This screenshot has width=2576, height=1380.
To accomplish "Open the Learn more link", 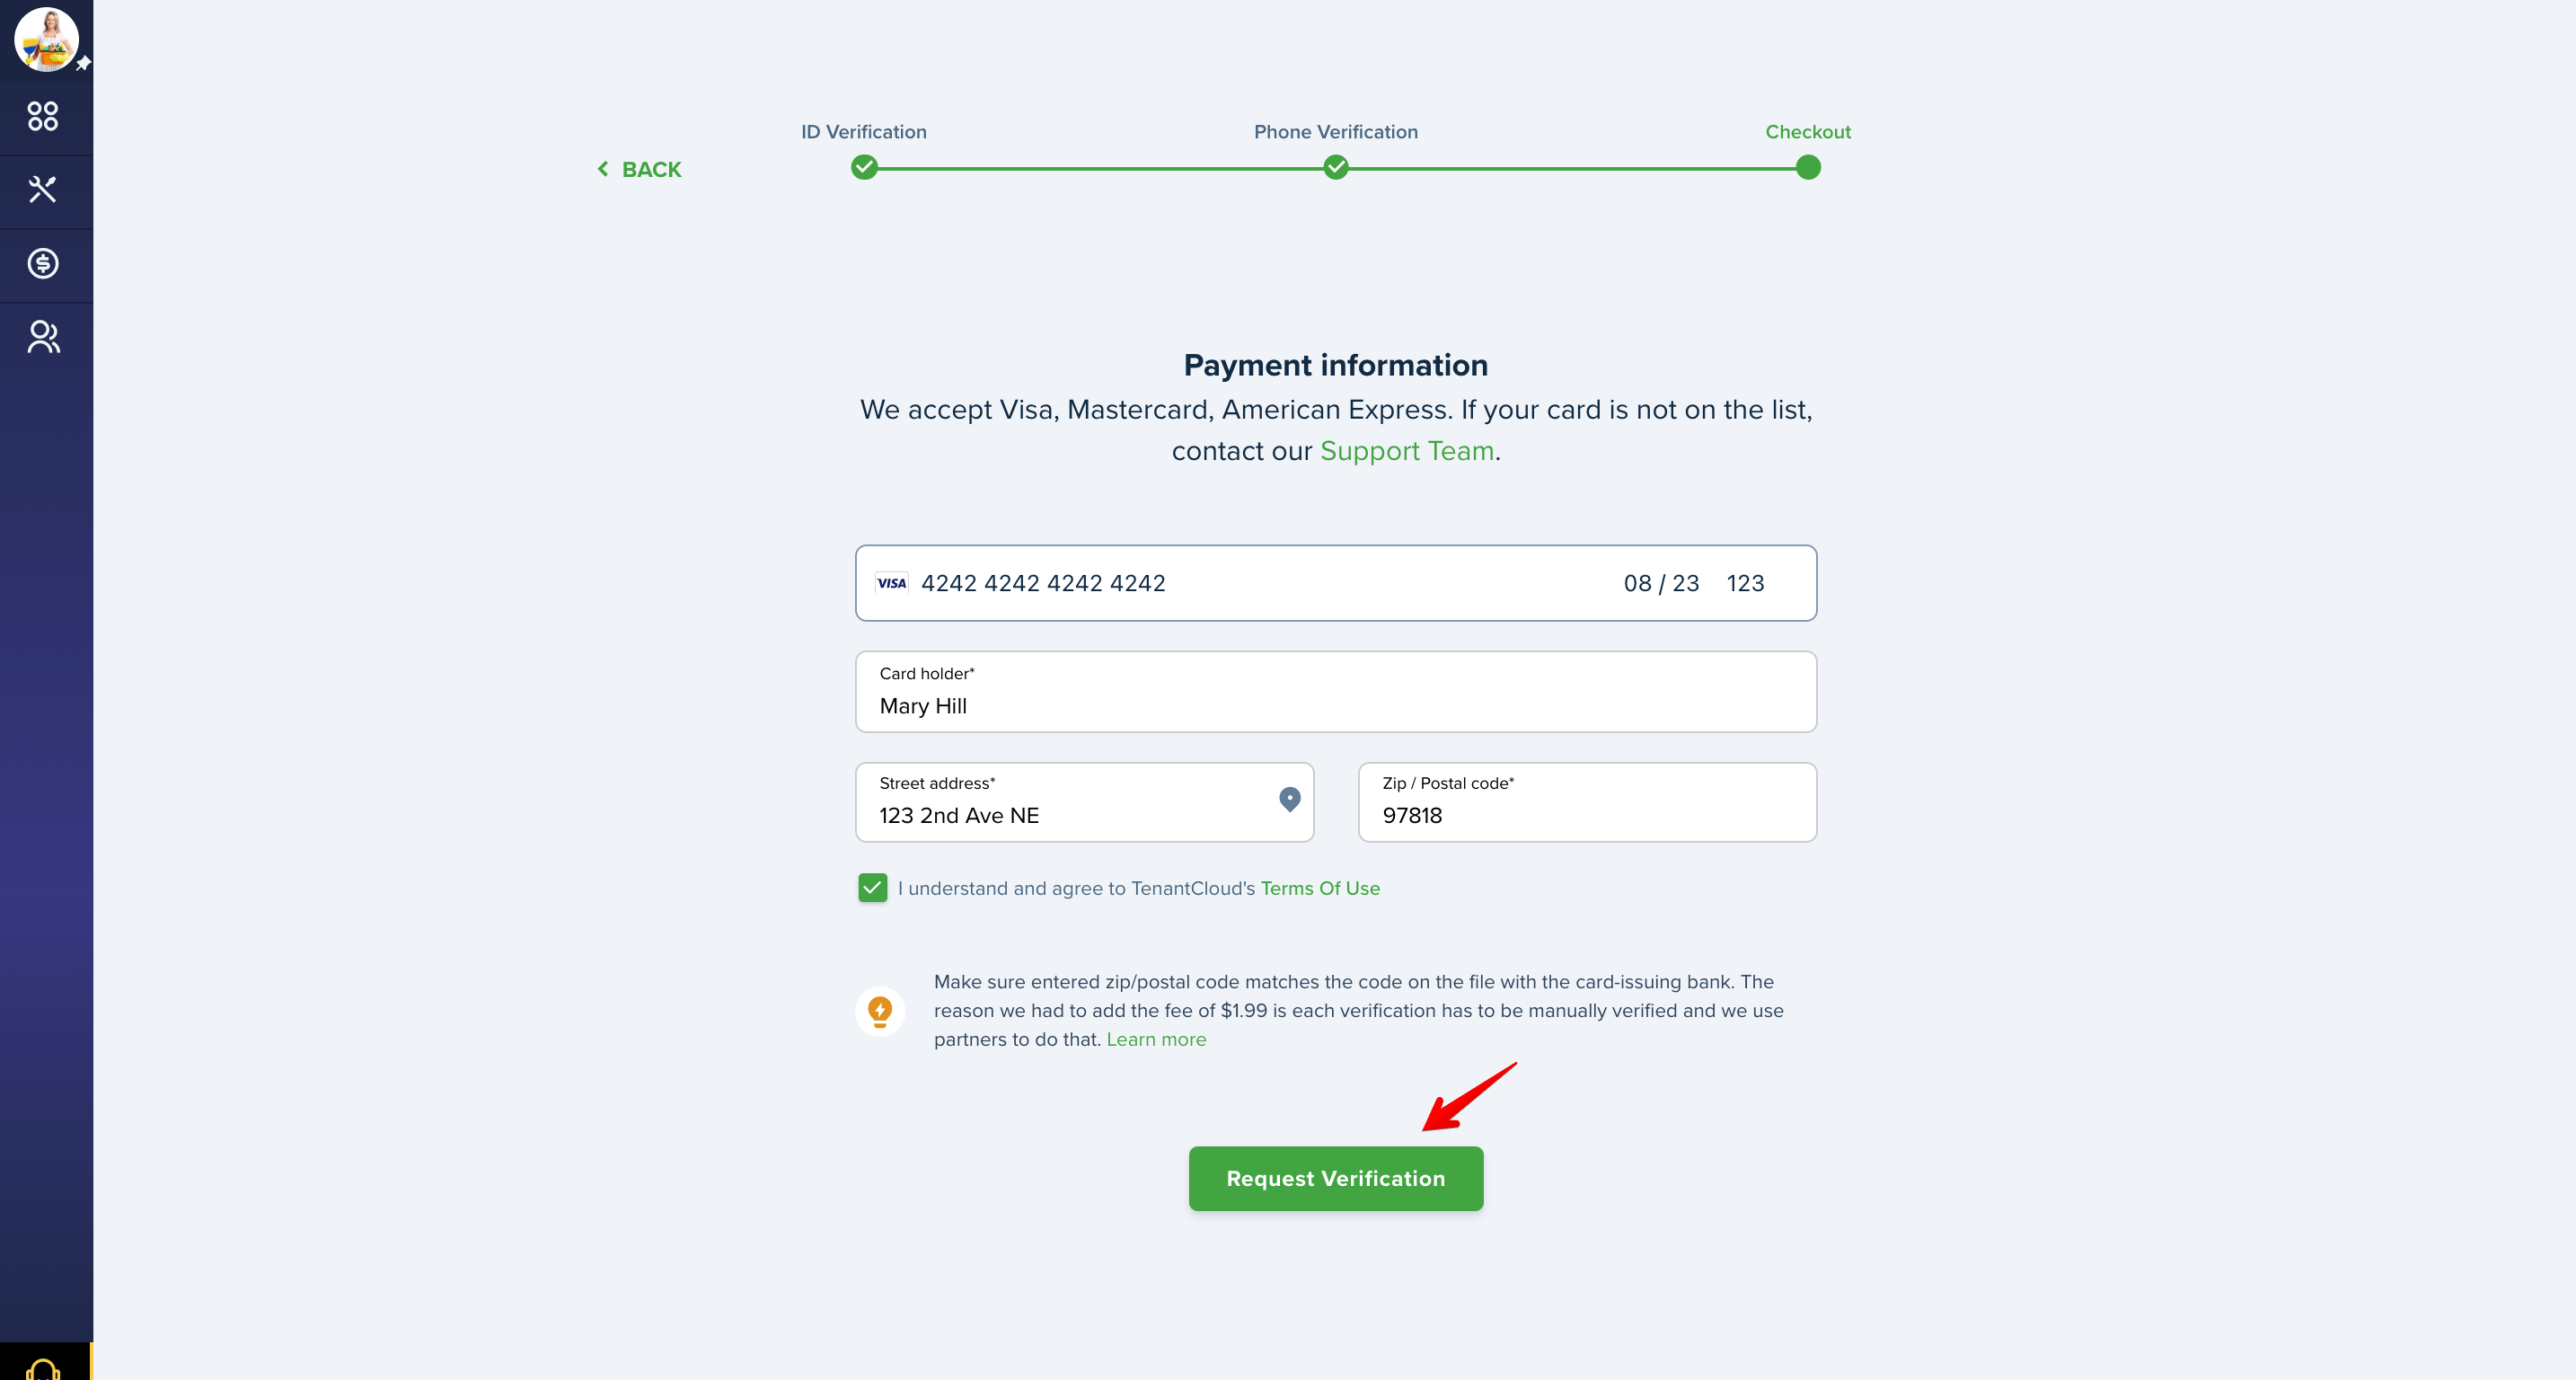I will (1156, 1039).
